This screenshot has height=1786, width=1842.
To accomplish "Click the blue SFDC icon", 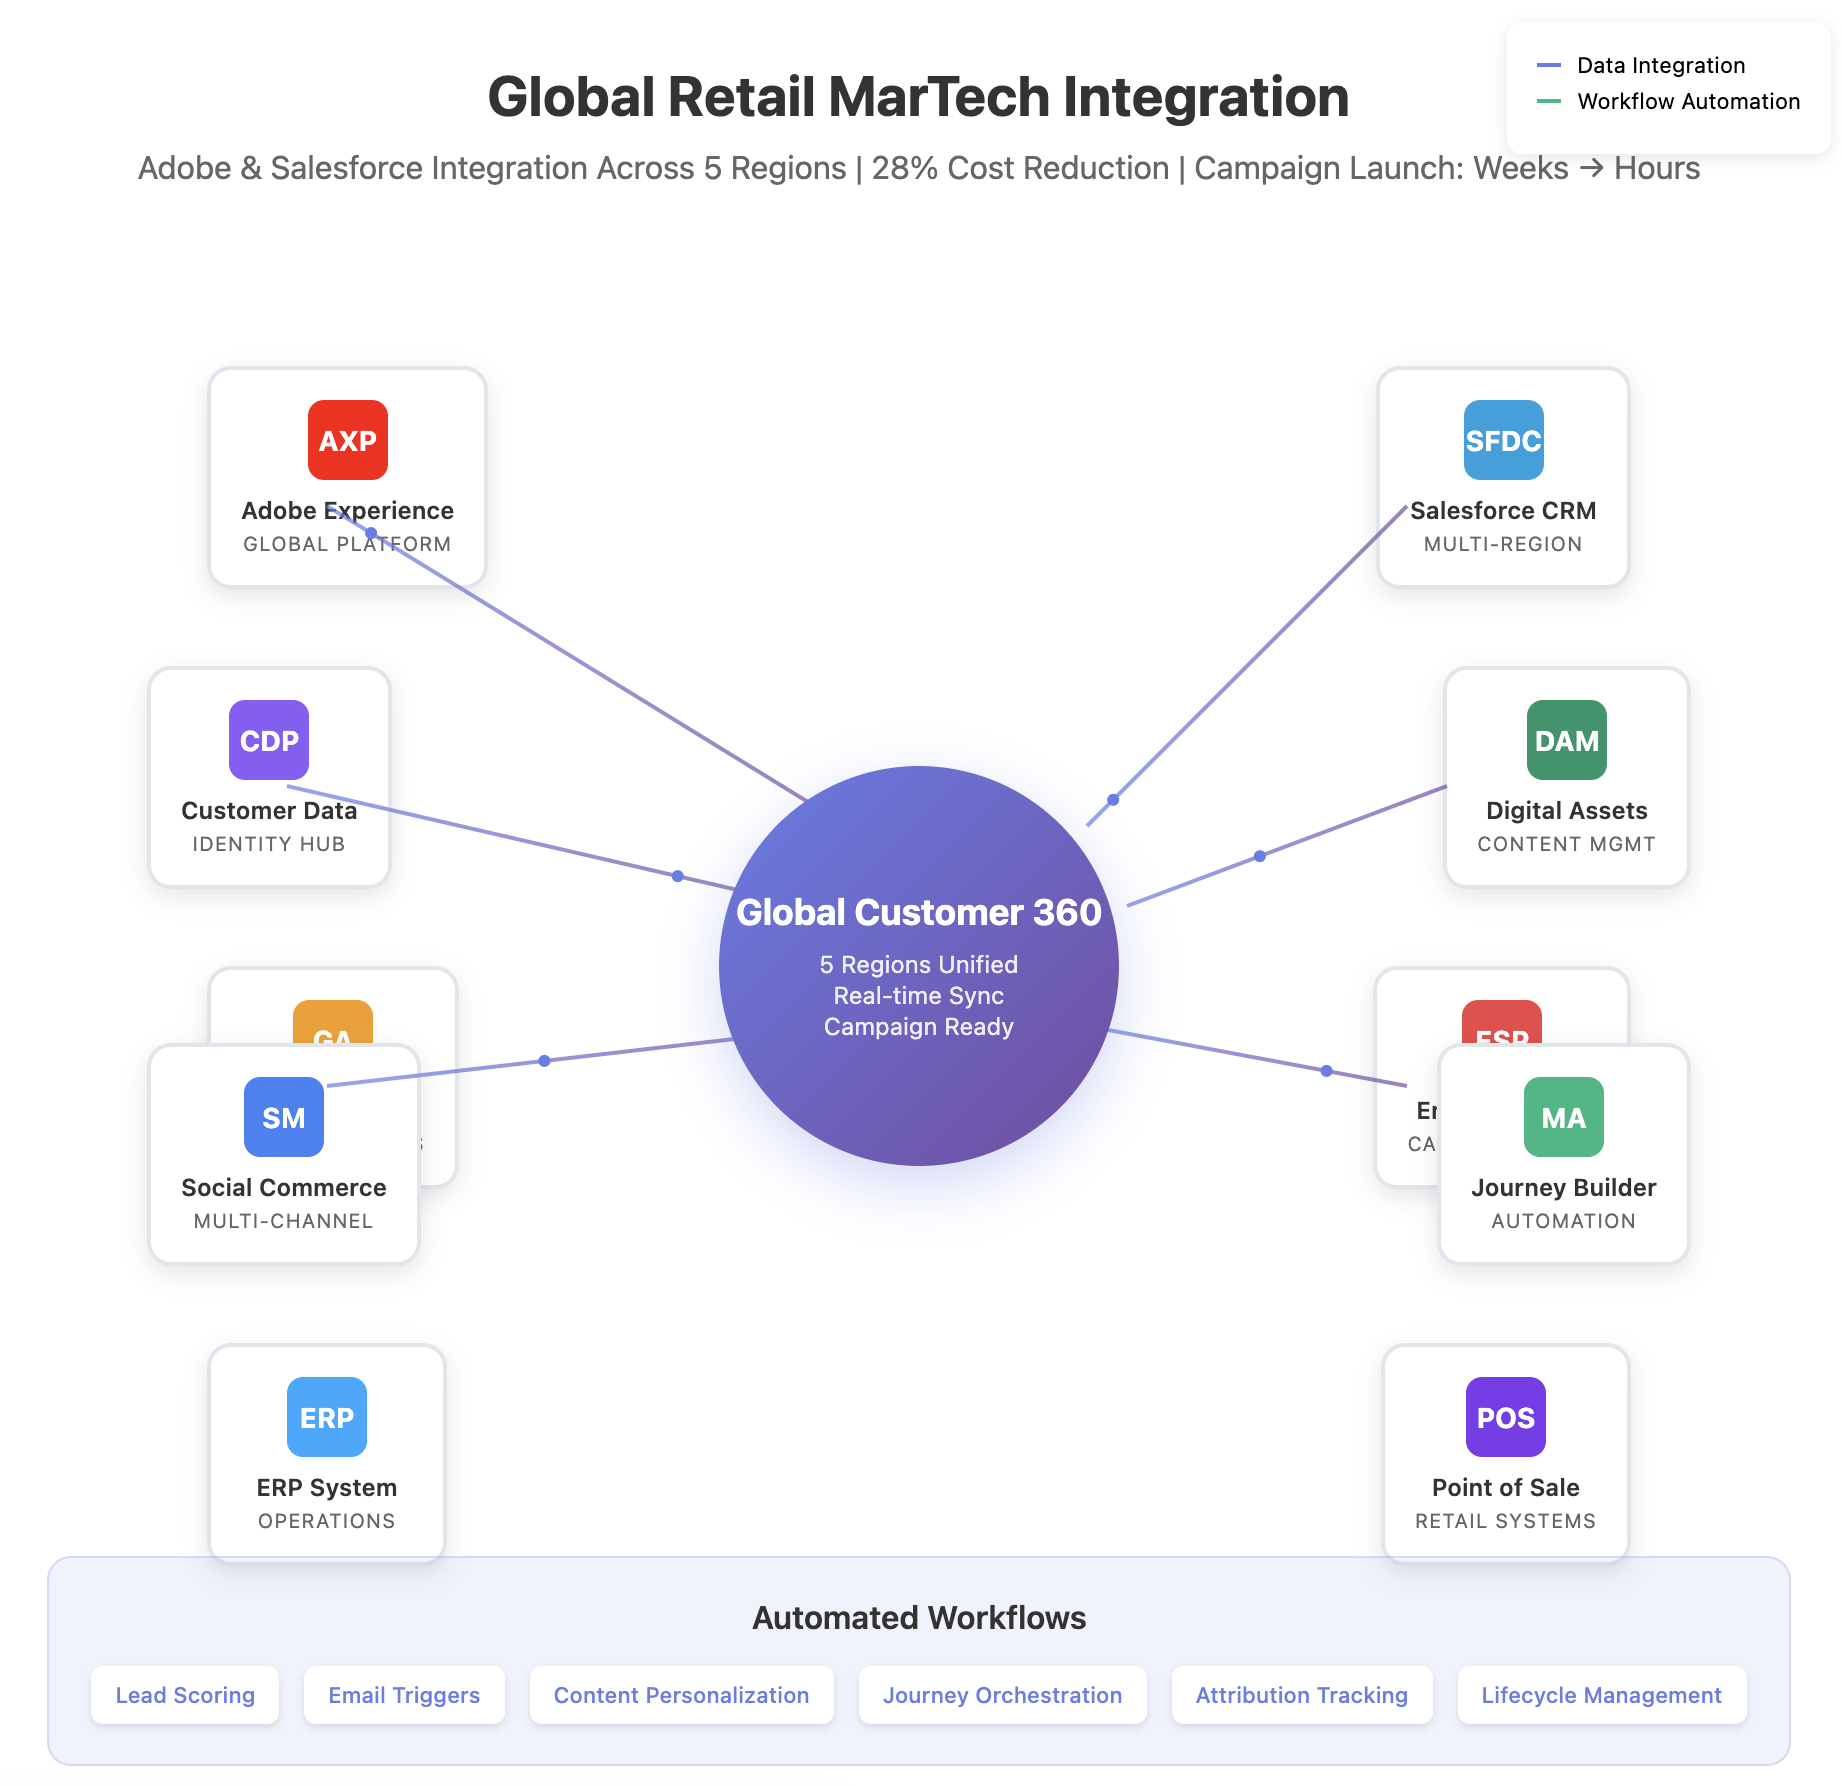I will (1503, 440).
